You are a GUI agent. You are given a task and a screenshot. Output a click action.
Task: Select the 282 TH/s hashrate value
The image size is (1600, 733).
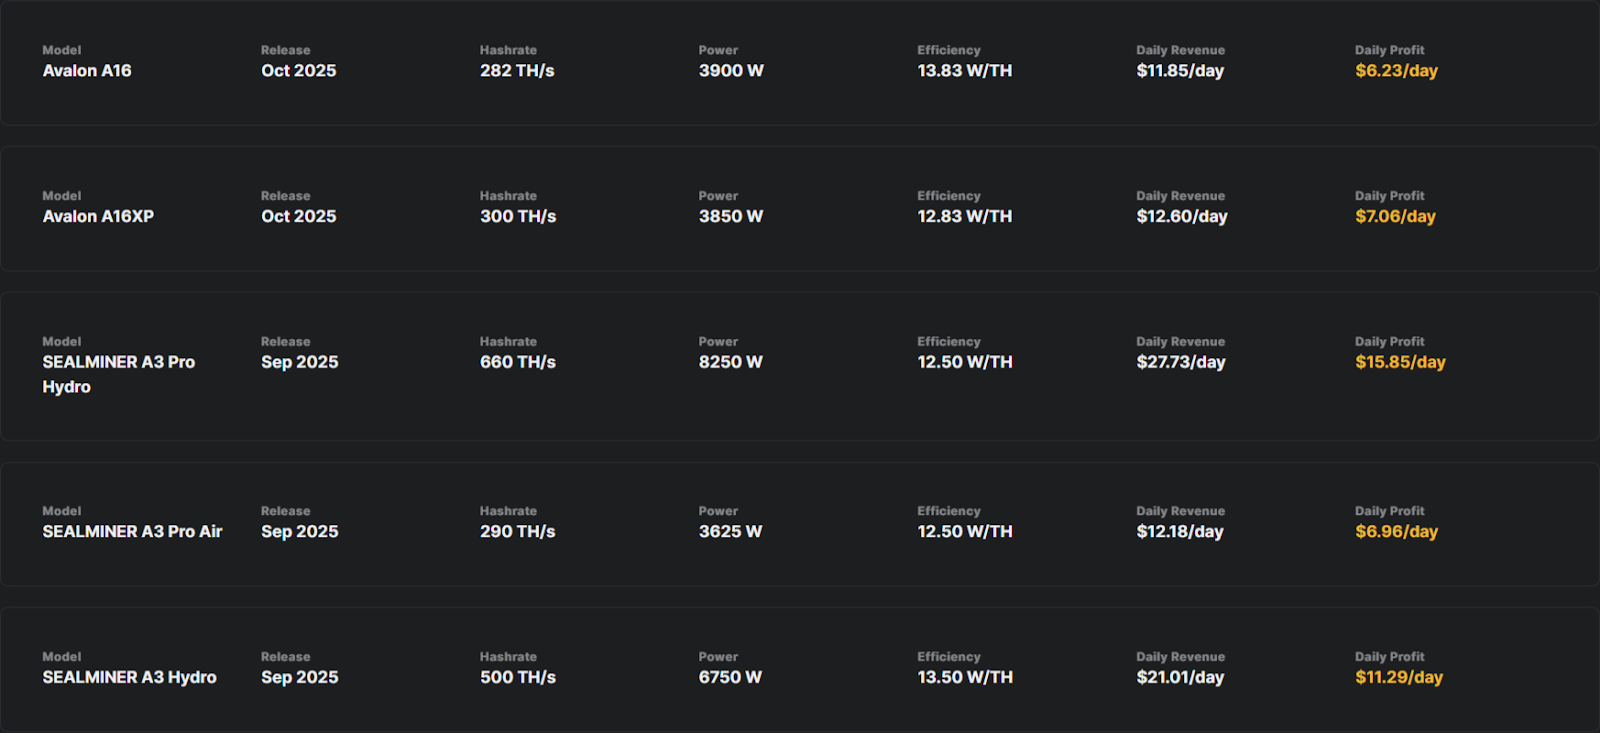[x=517, y=71]
